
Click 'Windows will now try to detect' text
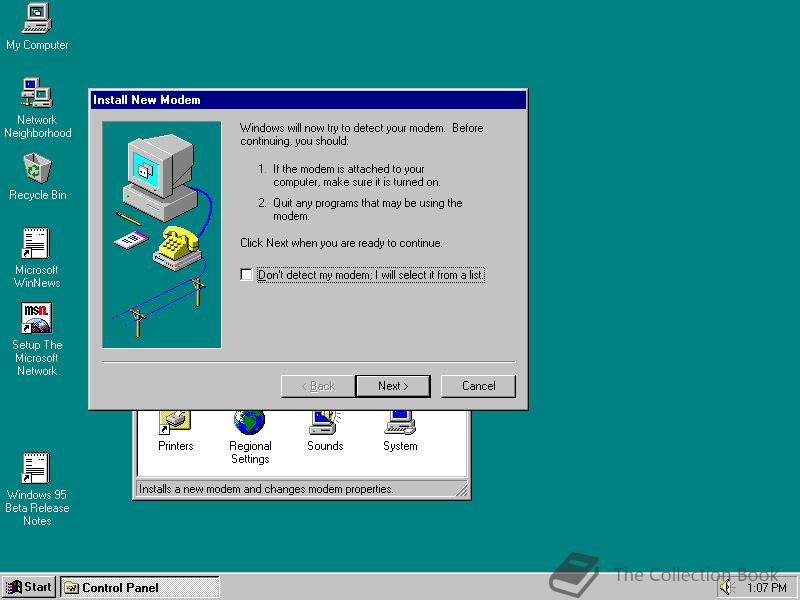[362, 134]
